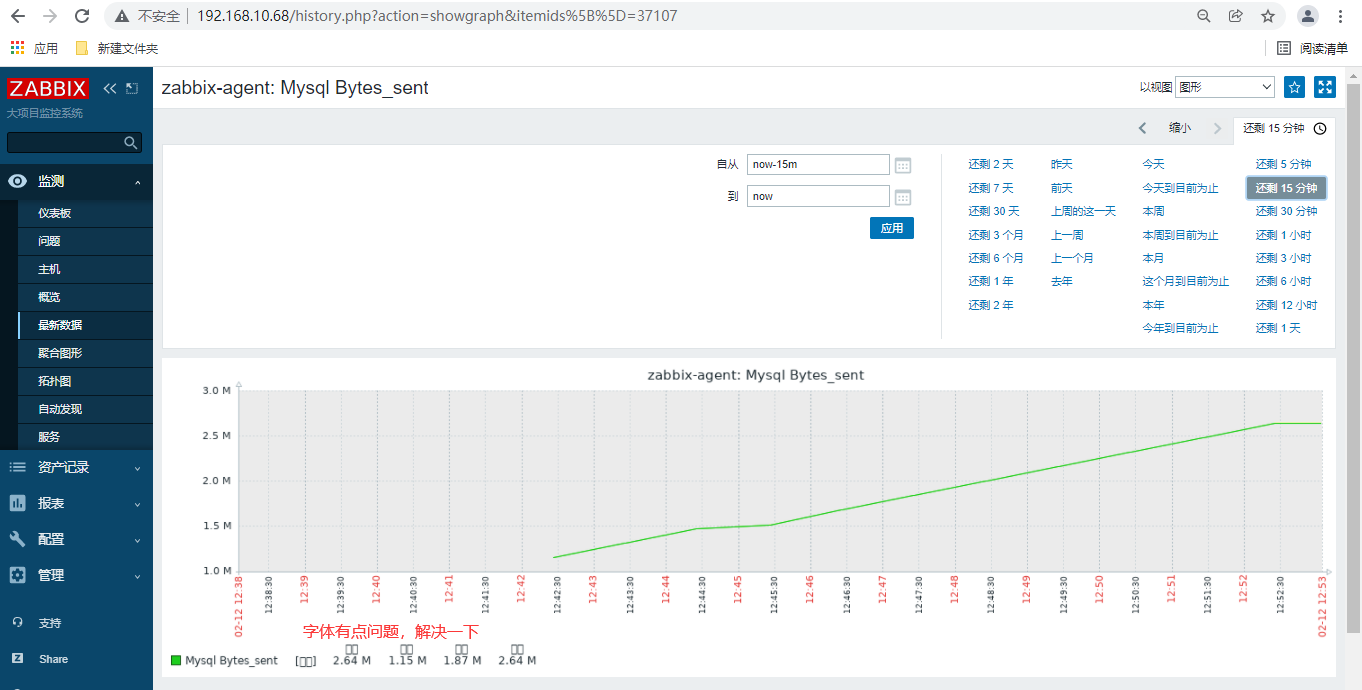Click 缩小 zoom out button

click(1180, 128)
